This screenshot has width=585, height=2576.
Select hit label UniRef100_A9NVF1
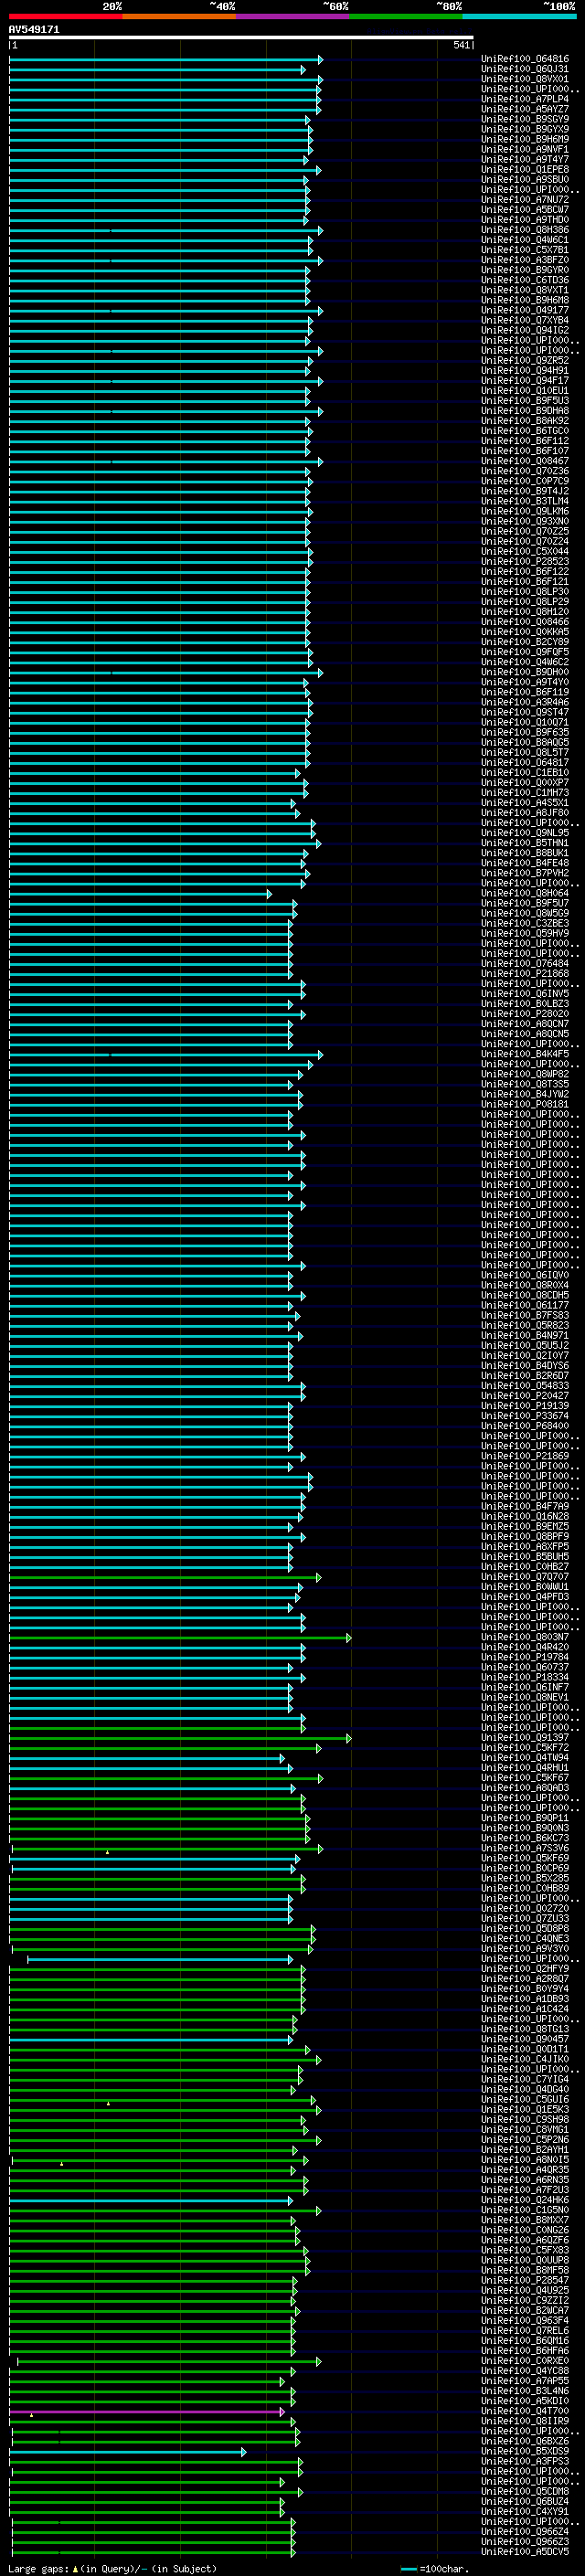pyautogui.click(x=525, y=149)
